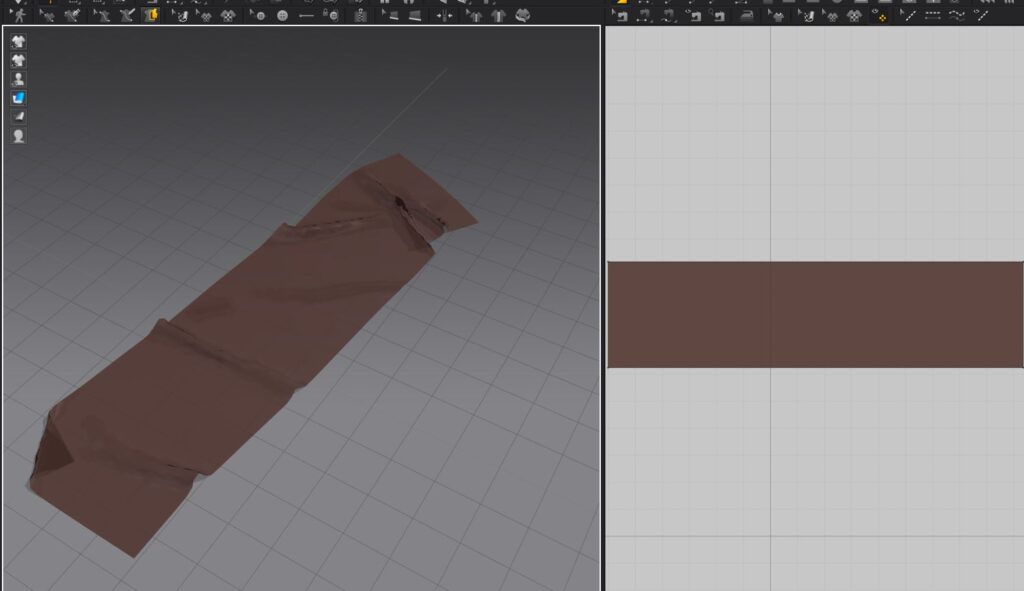Choose the Segment Sewing tool in 2D toolbar
The image size is (1024, 591).
(x=644, y=15)
